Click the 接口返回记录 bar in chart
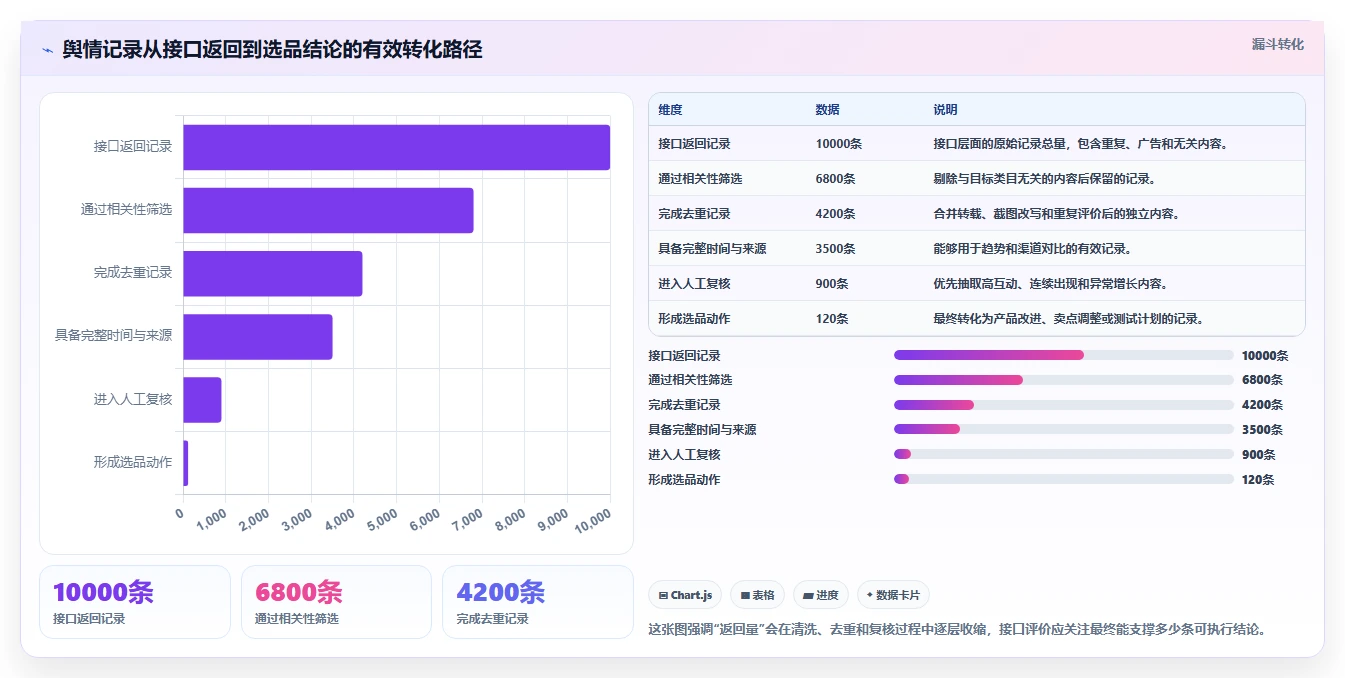The width and height of the screenshot is (1345, 678). click(x=397, y=147)
